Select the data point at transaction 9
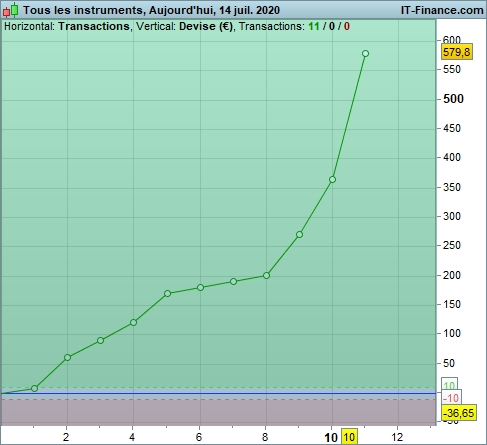The image size is (487, 445). coord(299,235)
